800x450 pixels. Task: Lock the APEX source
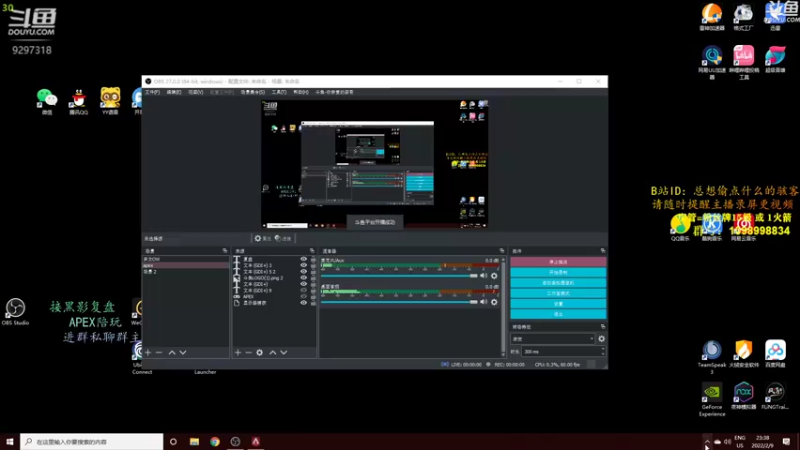click(313, 296)
